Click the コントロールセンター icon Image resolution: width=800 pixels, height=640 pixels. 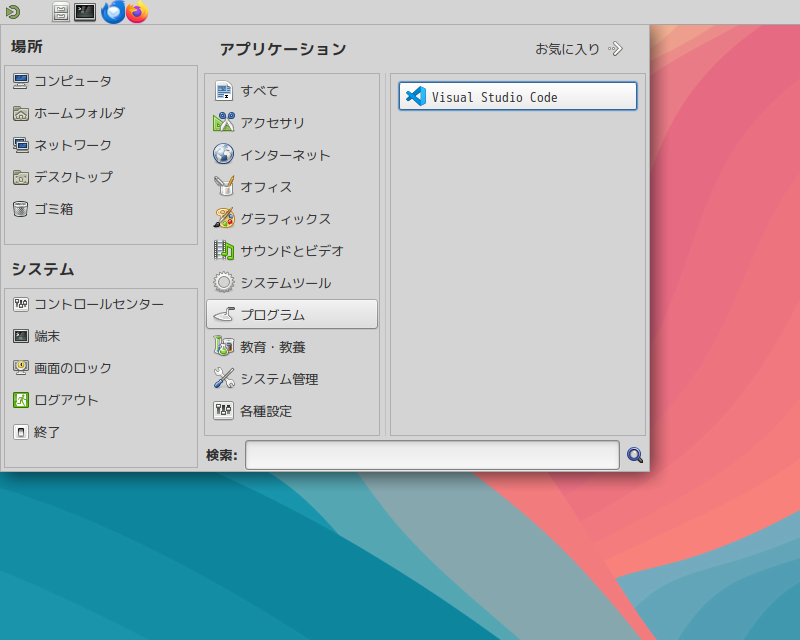[x=20, y=304]
